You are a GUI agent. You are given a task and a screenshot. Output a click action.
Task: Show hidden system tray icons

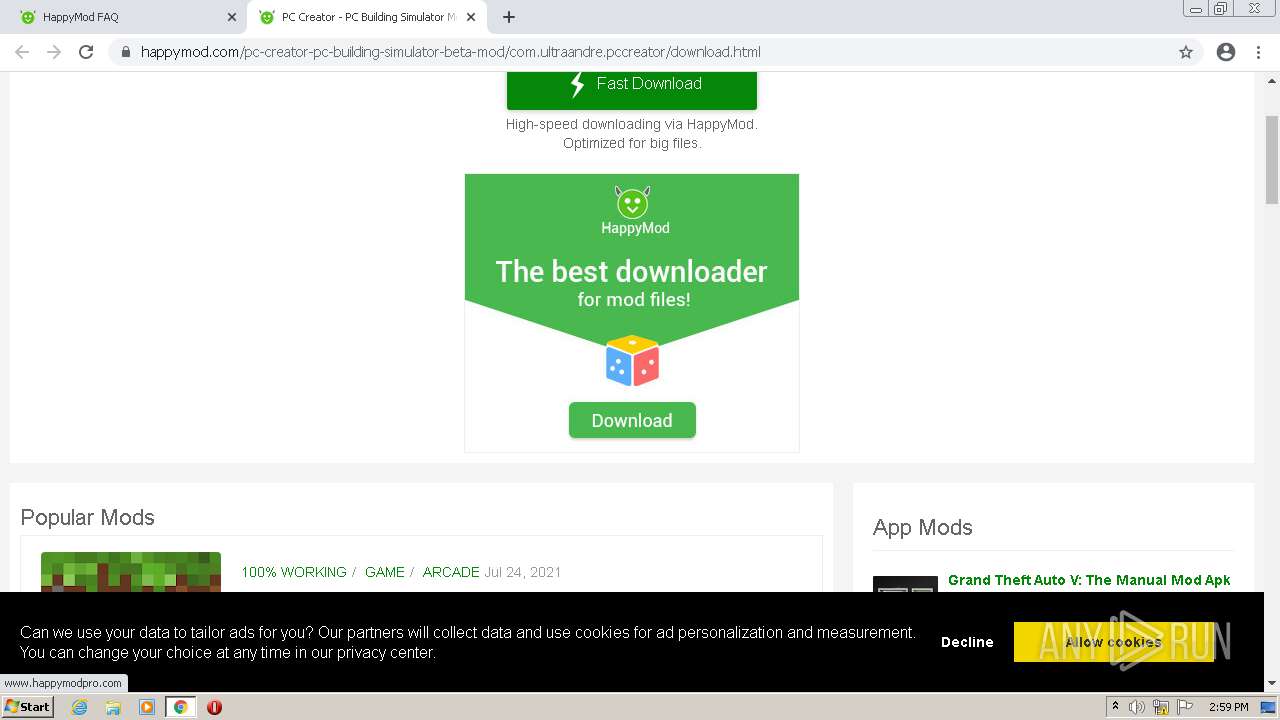(x=1115, y=707)
